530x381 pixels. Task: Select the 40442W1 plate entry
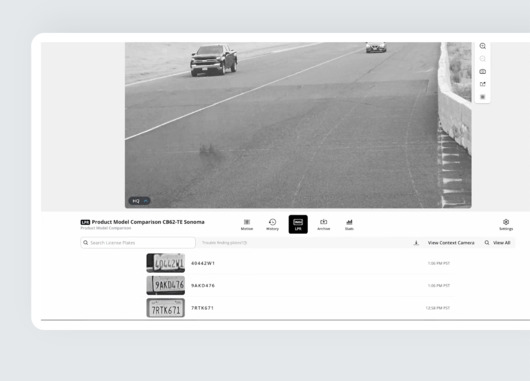click(300, 263)
